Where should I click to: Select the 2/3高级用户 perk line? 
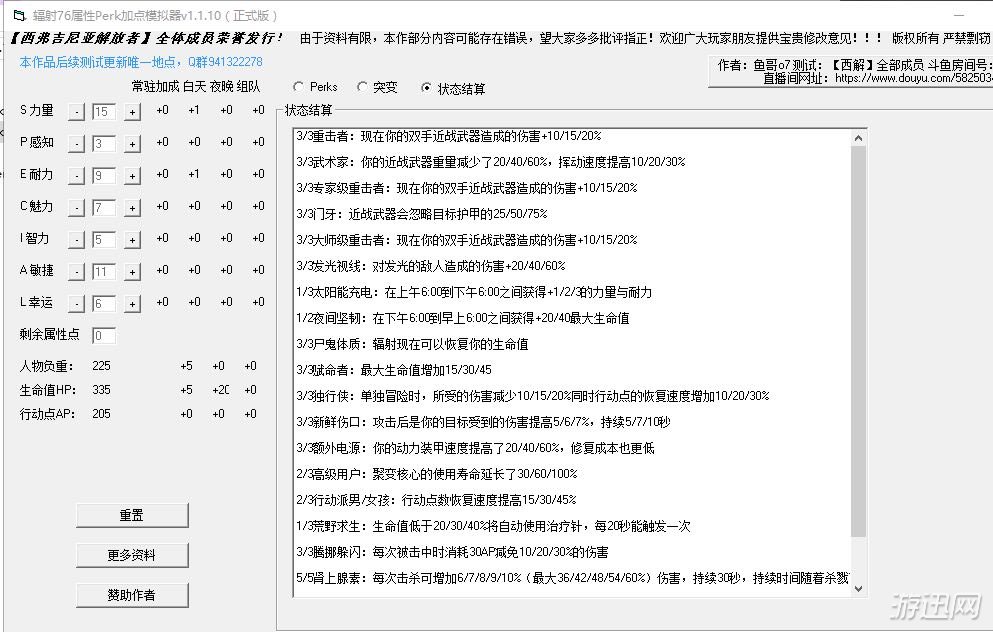point(436,474)
